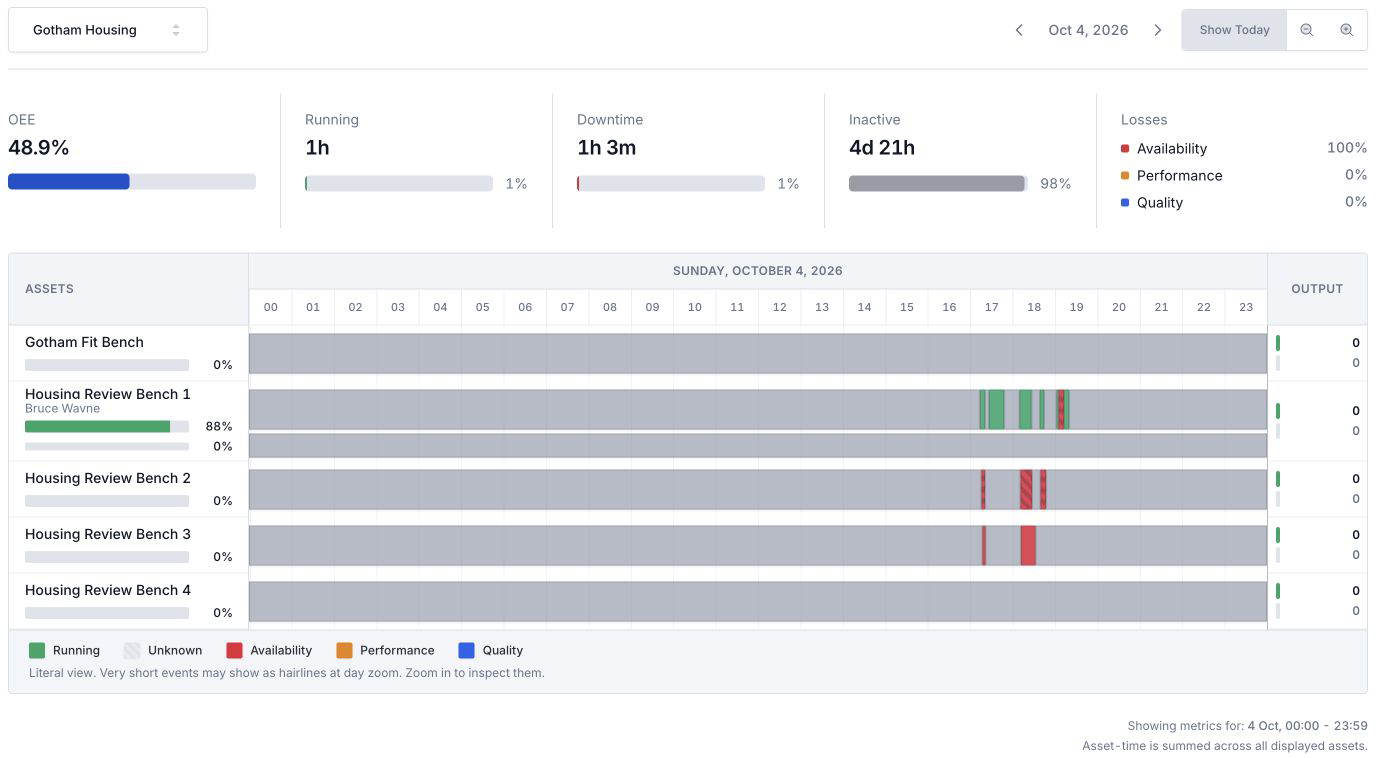Viewport: 1376px width, 758px height.
Task: Click the Housing Review Bench 4 timeline bar
Action: click(758, 602)
